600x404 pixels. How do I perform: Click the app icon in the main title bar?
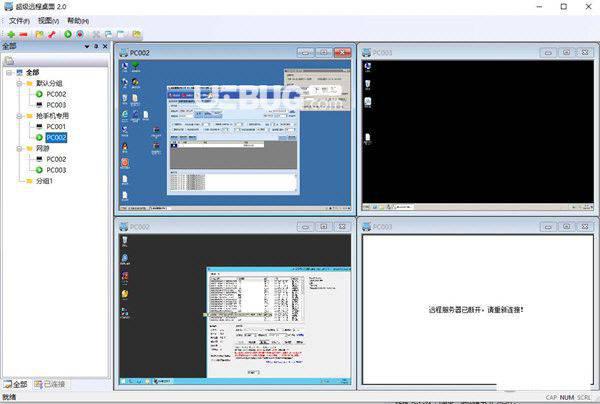tap(8, 7)
